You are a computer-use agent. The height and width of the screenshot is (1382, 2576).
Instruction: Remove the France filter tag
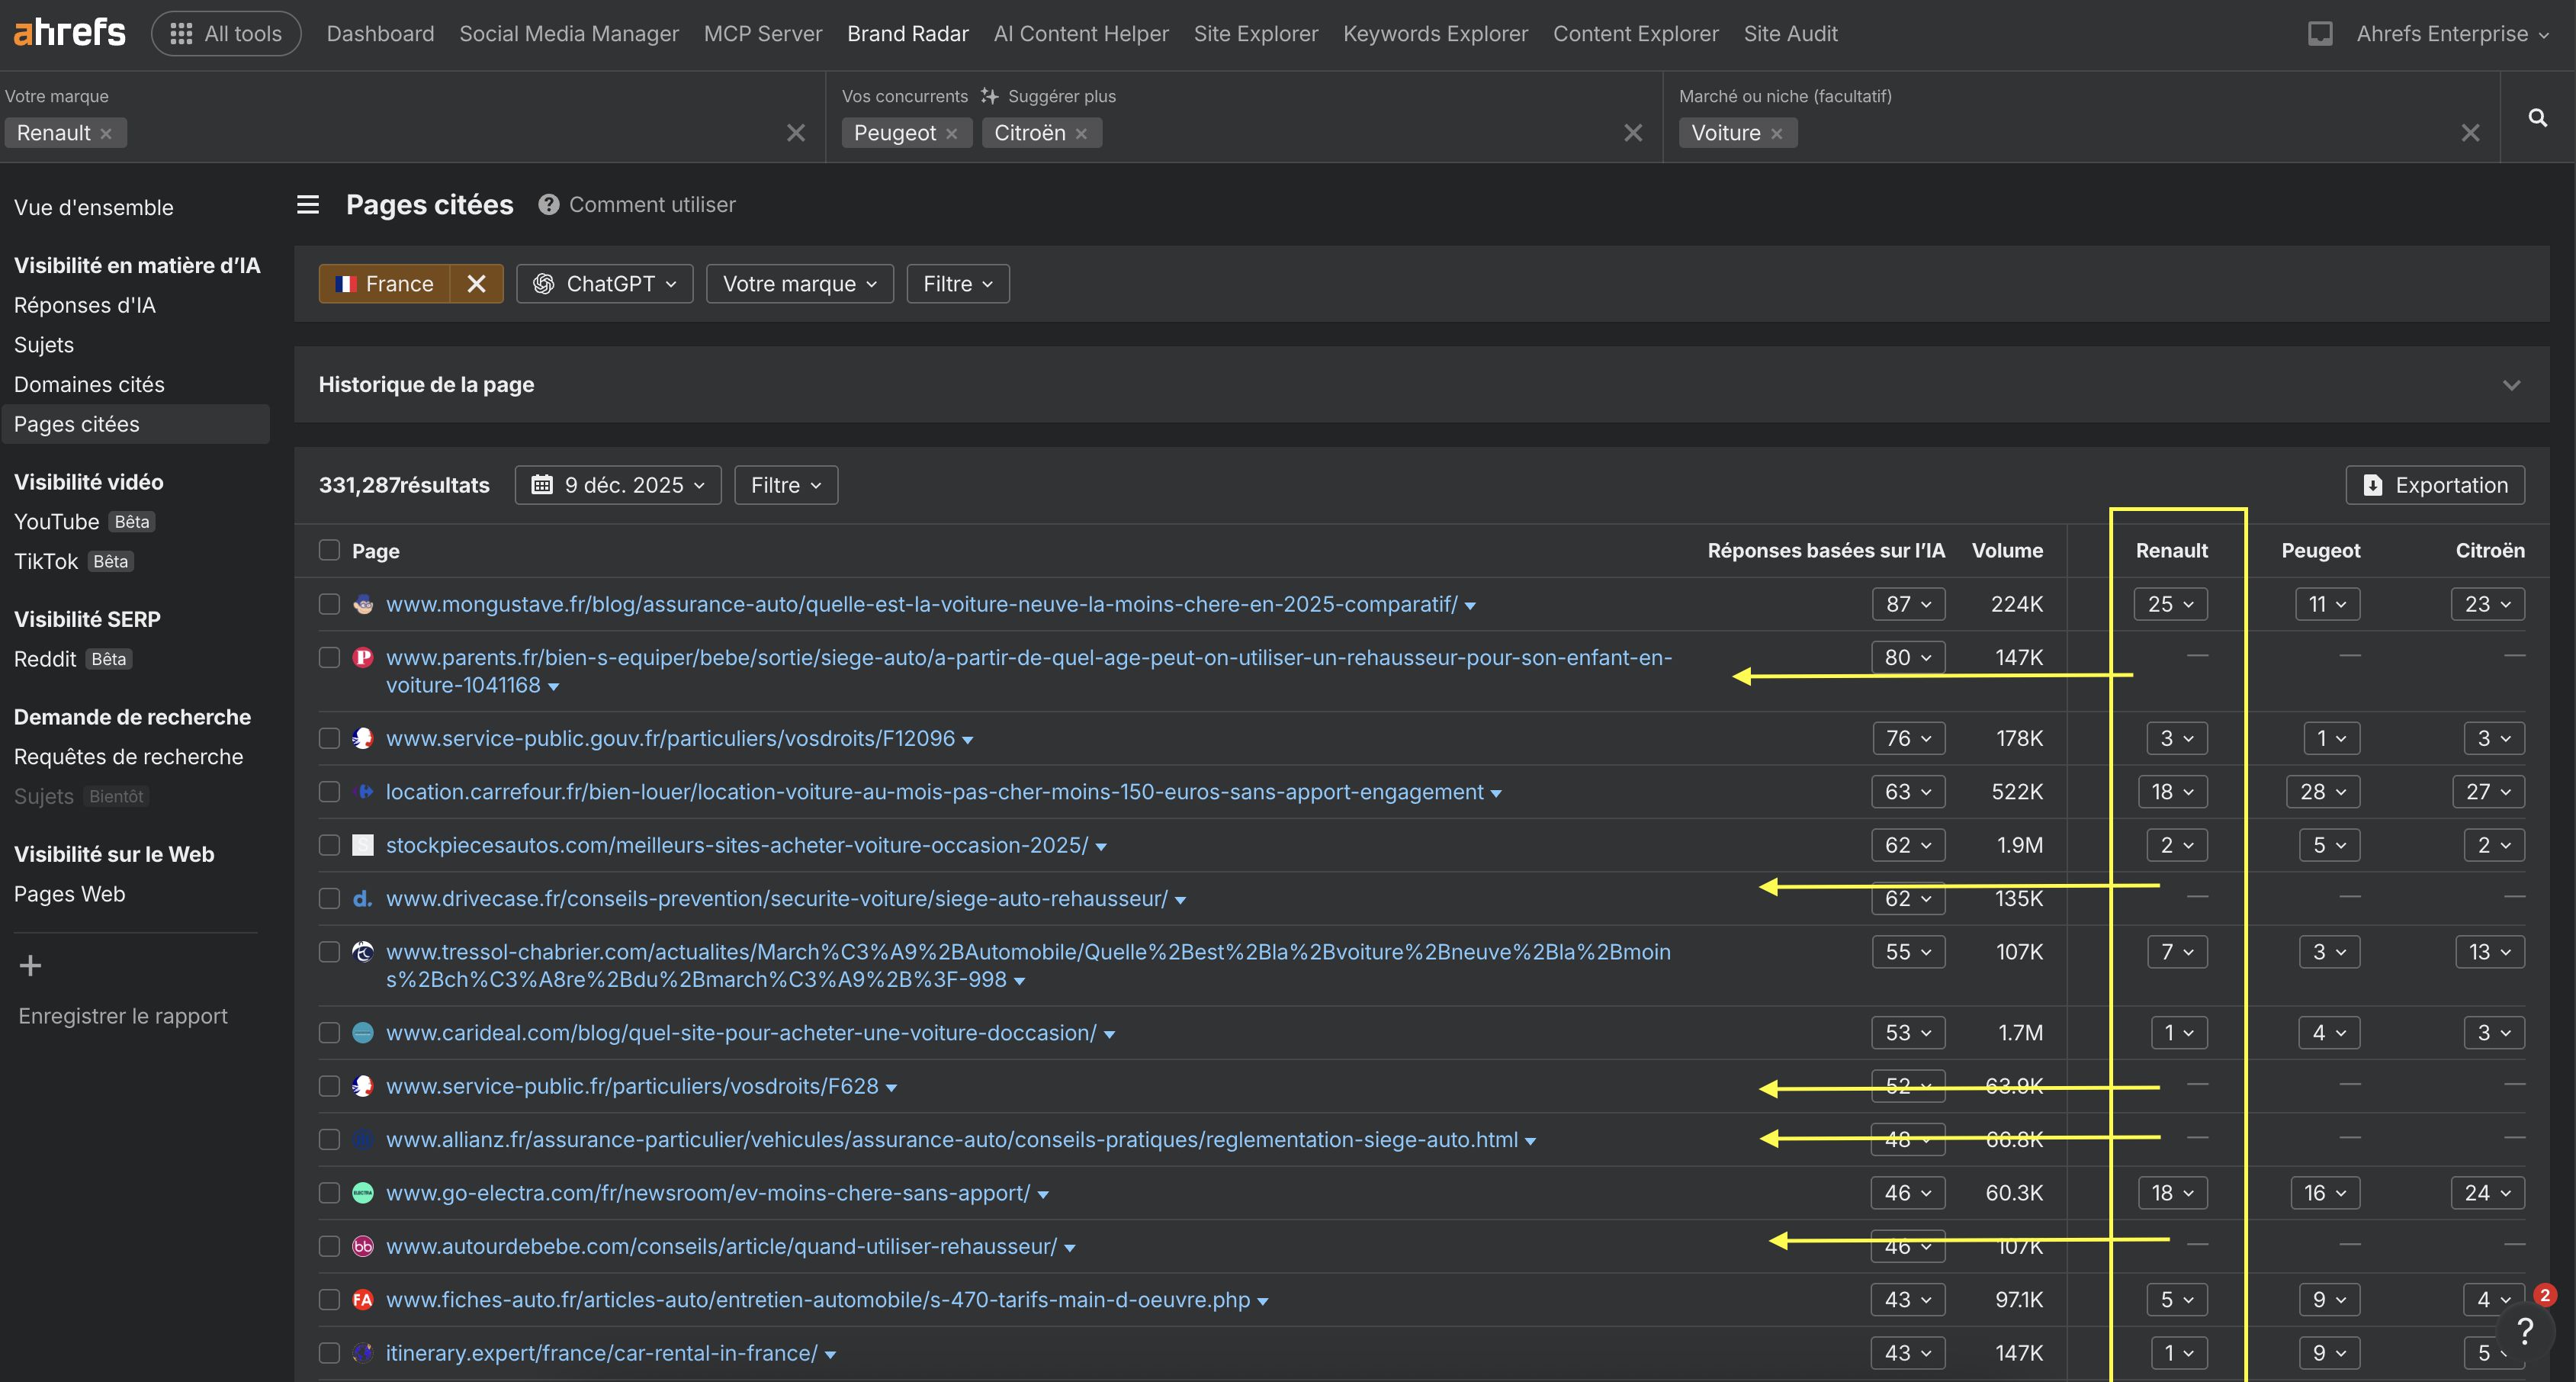click(476, 283)
